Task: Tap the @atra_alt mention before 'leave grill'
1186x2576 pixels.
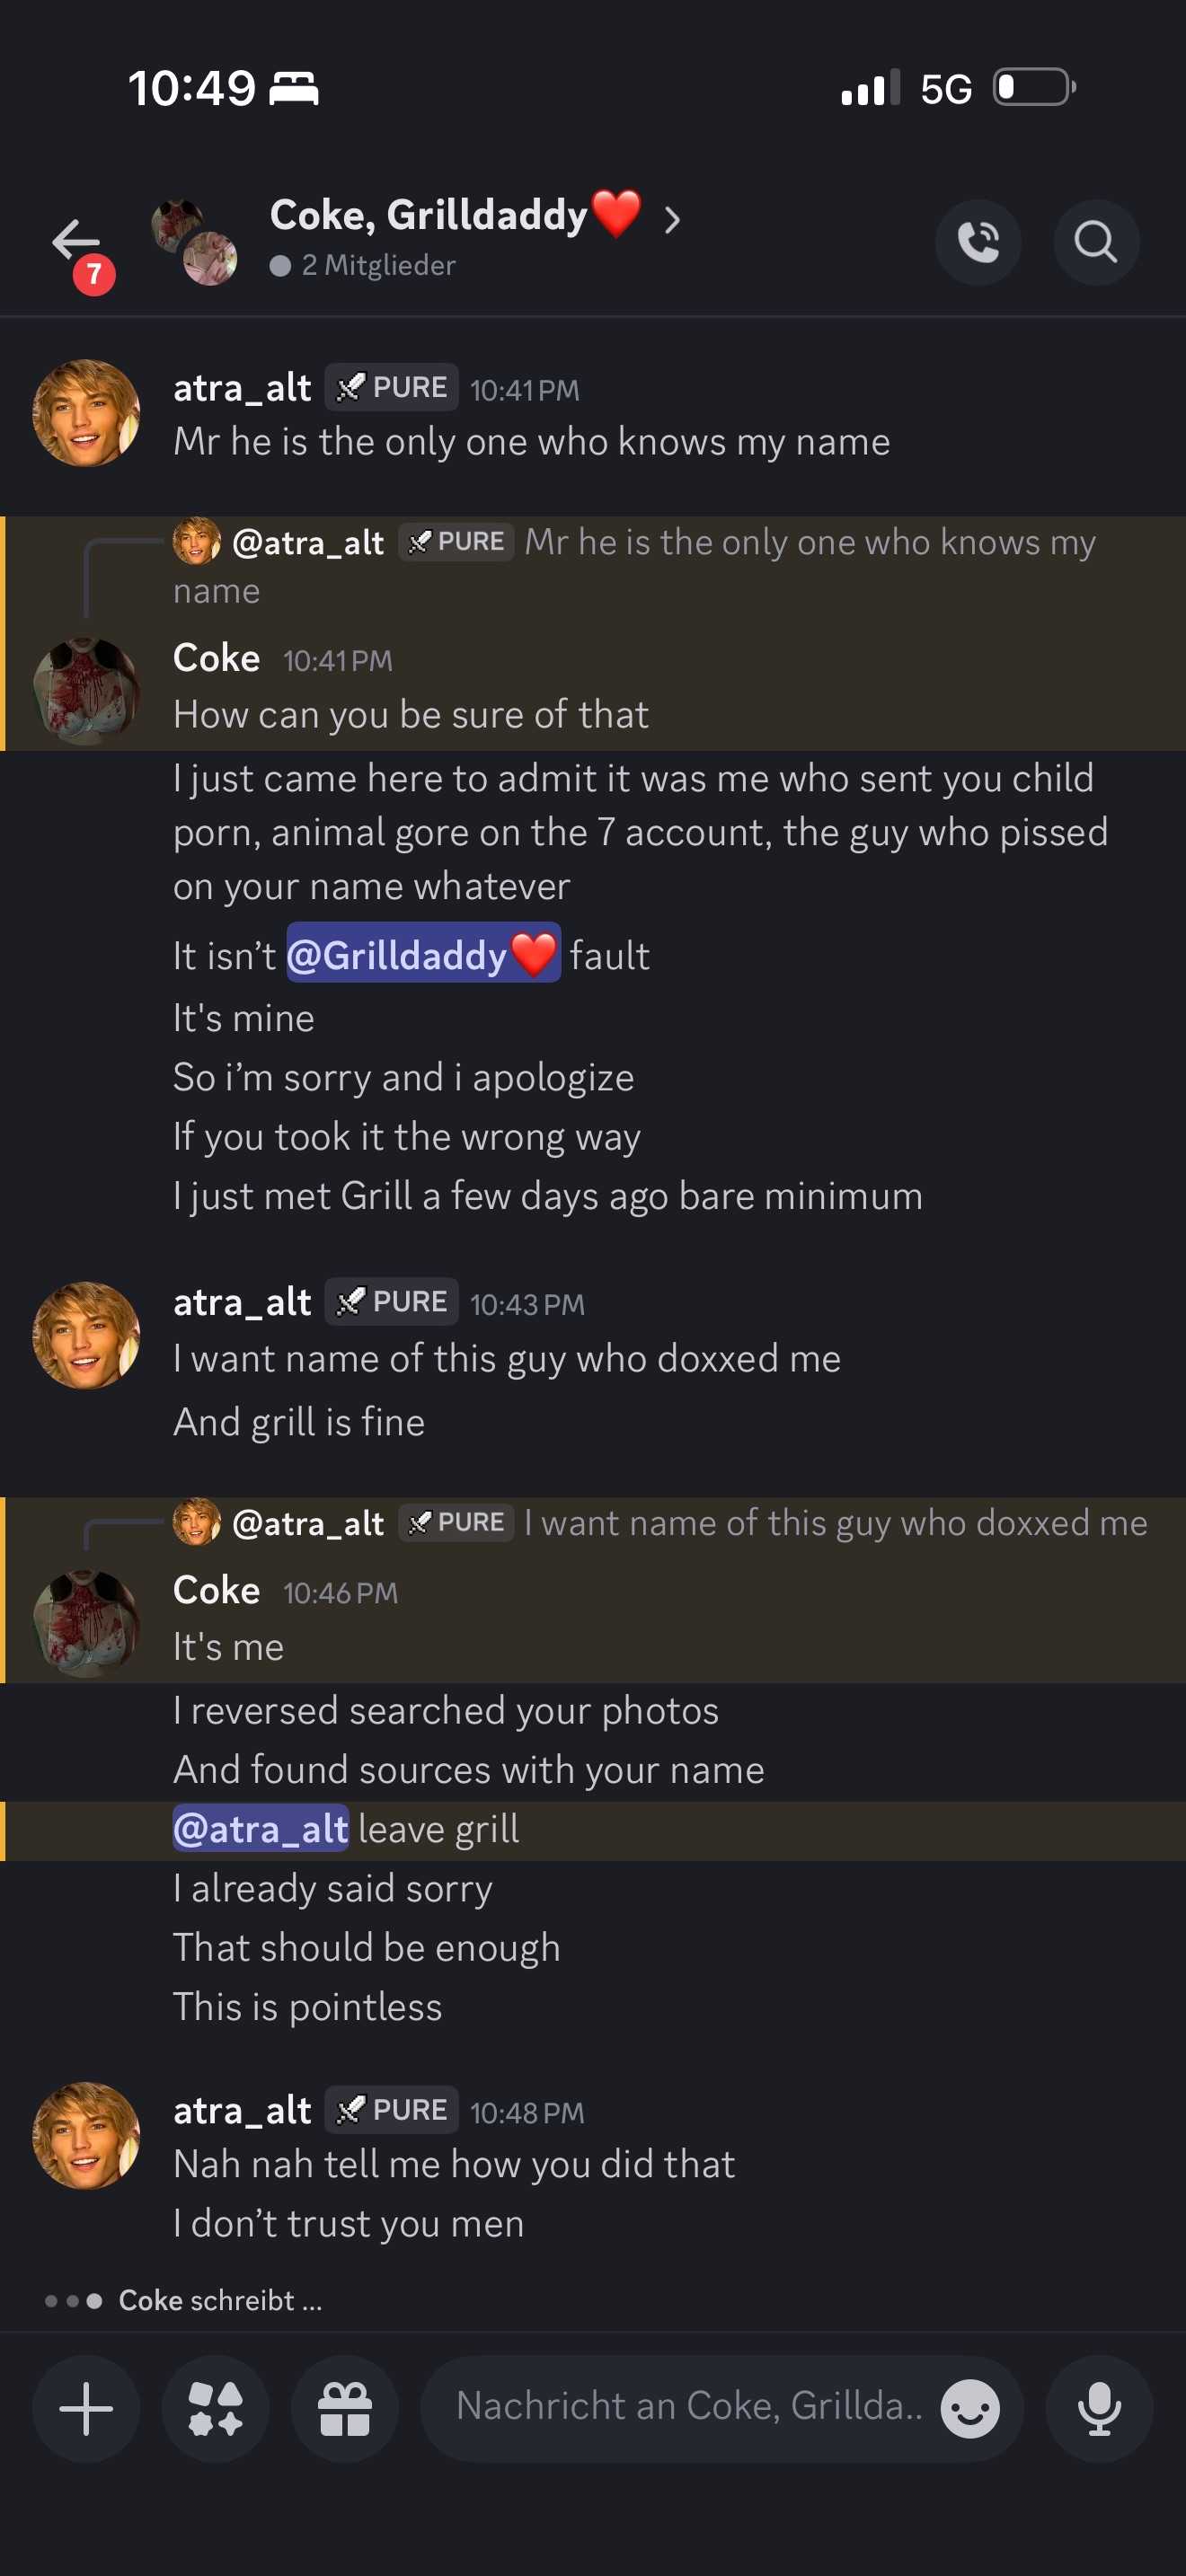Action: [260, 1829]
